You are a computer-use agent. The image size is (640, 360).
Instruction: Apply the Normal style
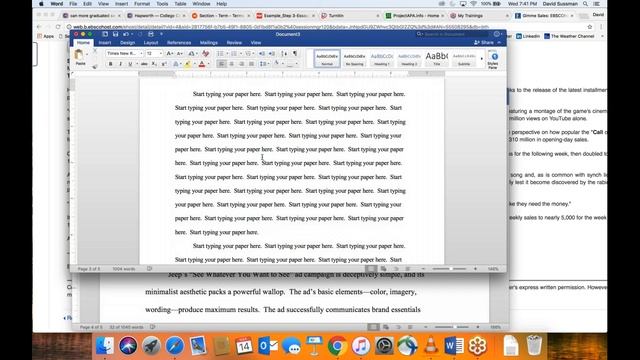point(327,59)
